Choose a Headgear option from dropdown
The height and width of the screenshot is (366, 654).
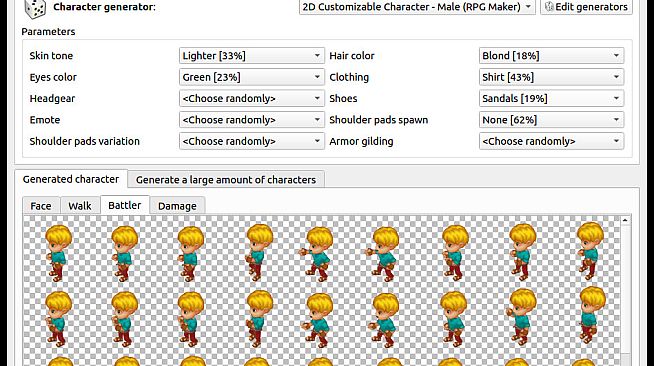tap(252, 98)
